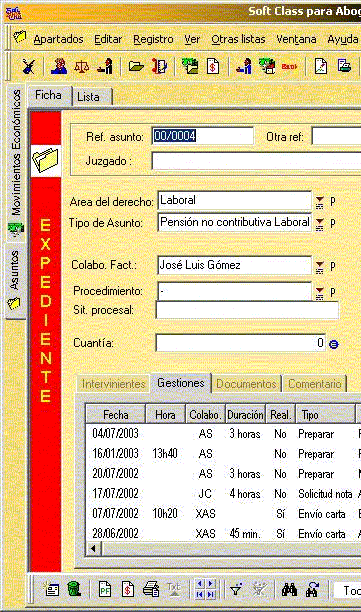Image resolution: width=361 pixels, height=612 pixels.
Task: Click the person paying at counter icon
Action: coord(244,66)
